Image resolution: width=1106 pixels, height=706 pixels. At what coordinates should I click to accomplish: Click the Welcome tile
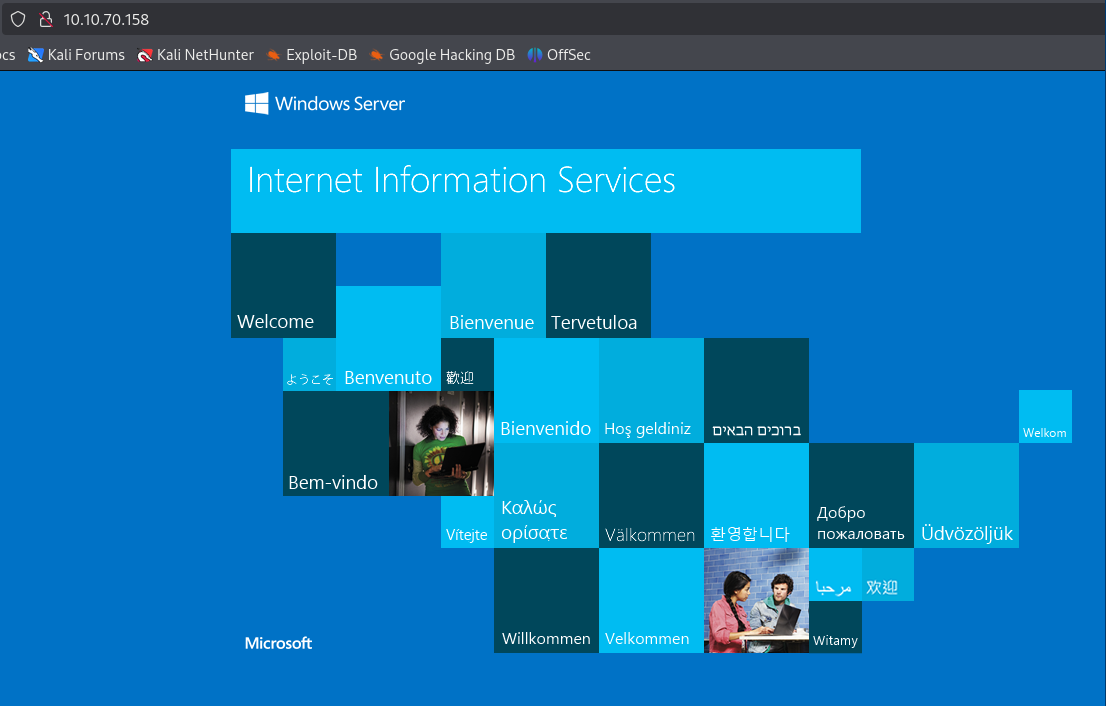(283, 286)
